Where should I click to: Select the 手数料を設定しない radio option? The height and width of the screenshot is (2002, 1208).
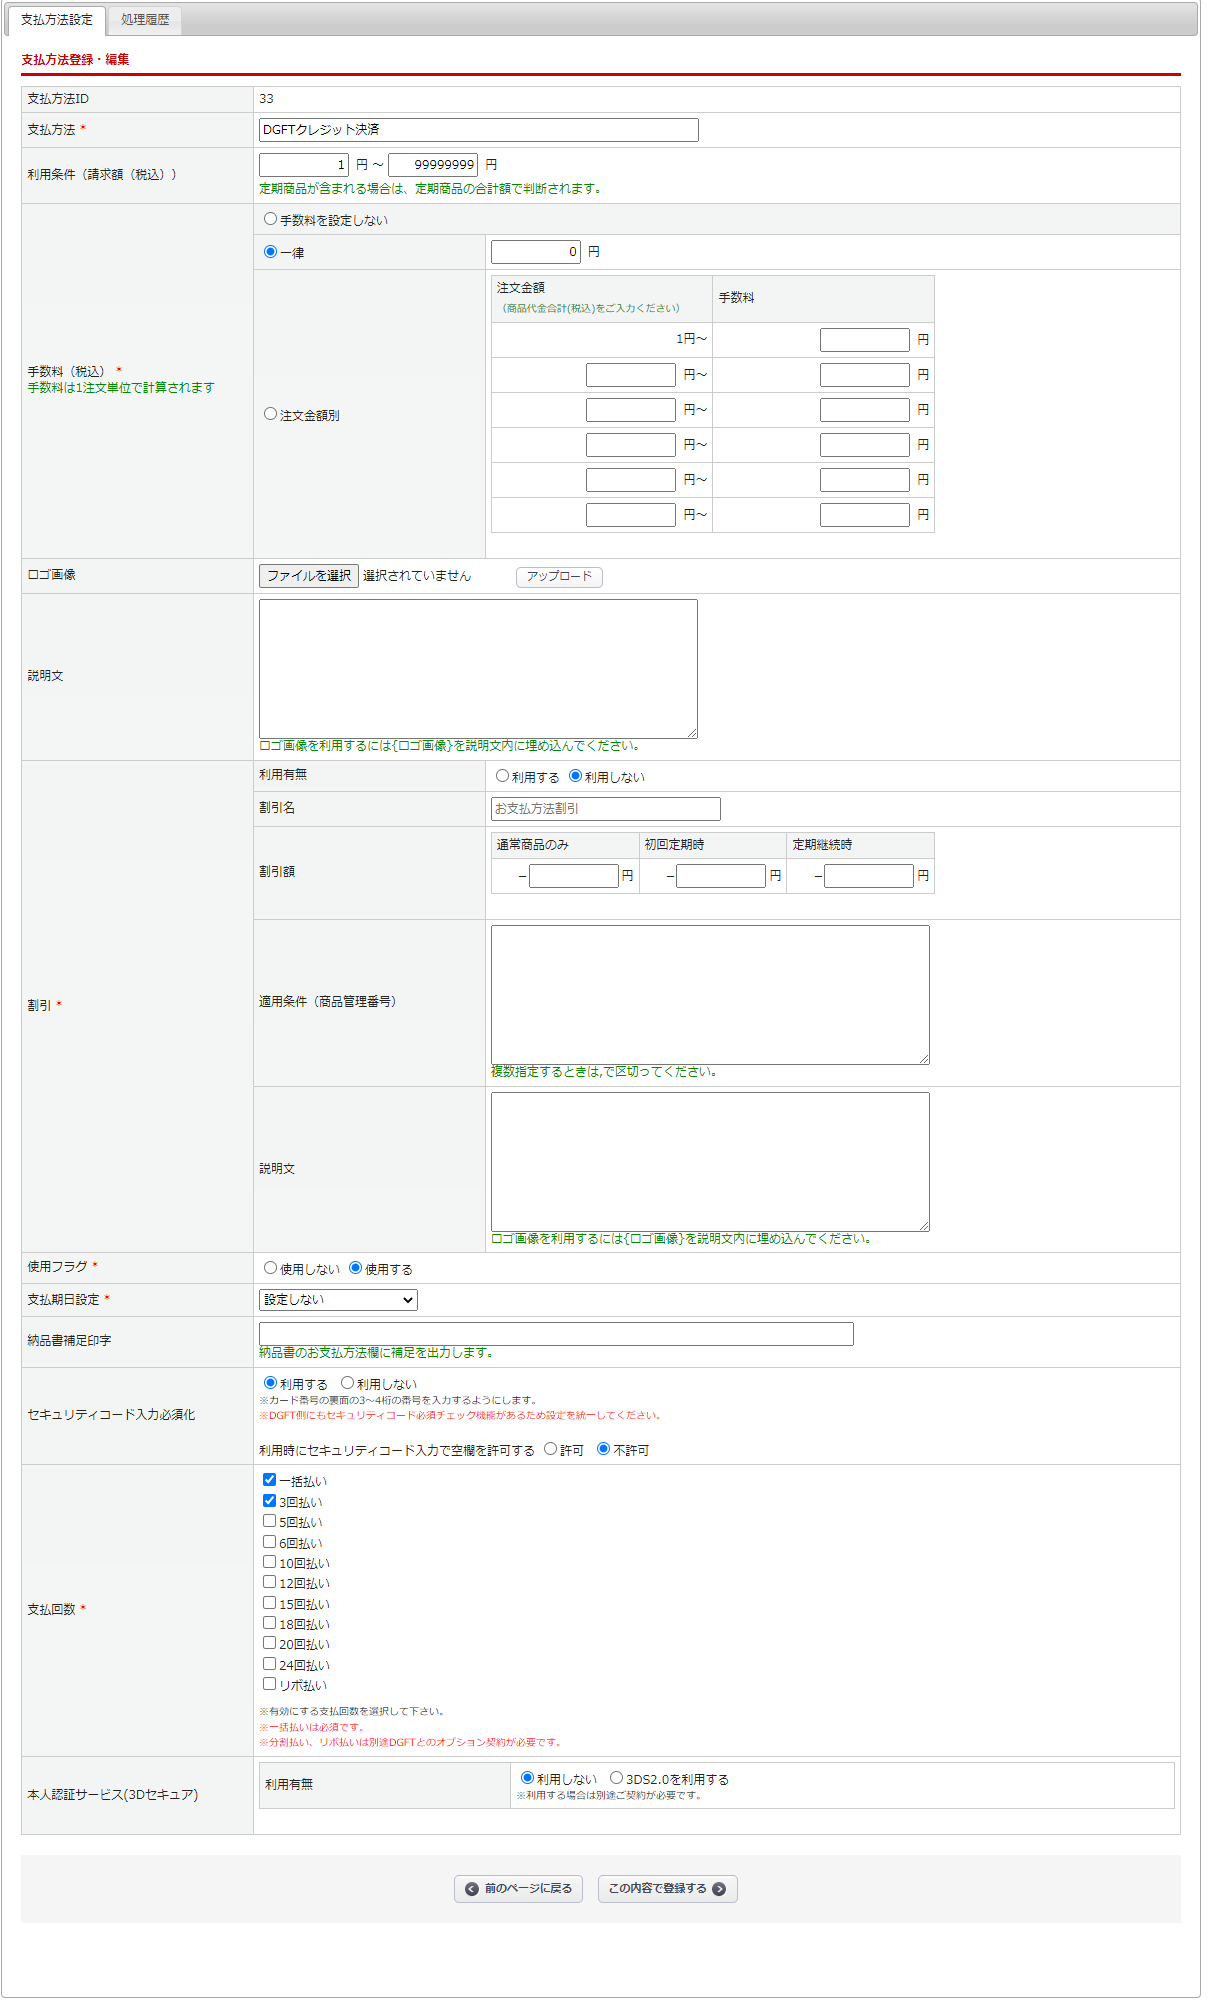(x=270, y=219)
